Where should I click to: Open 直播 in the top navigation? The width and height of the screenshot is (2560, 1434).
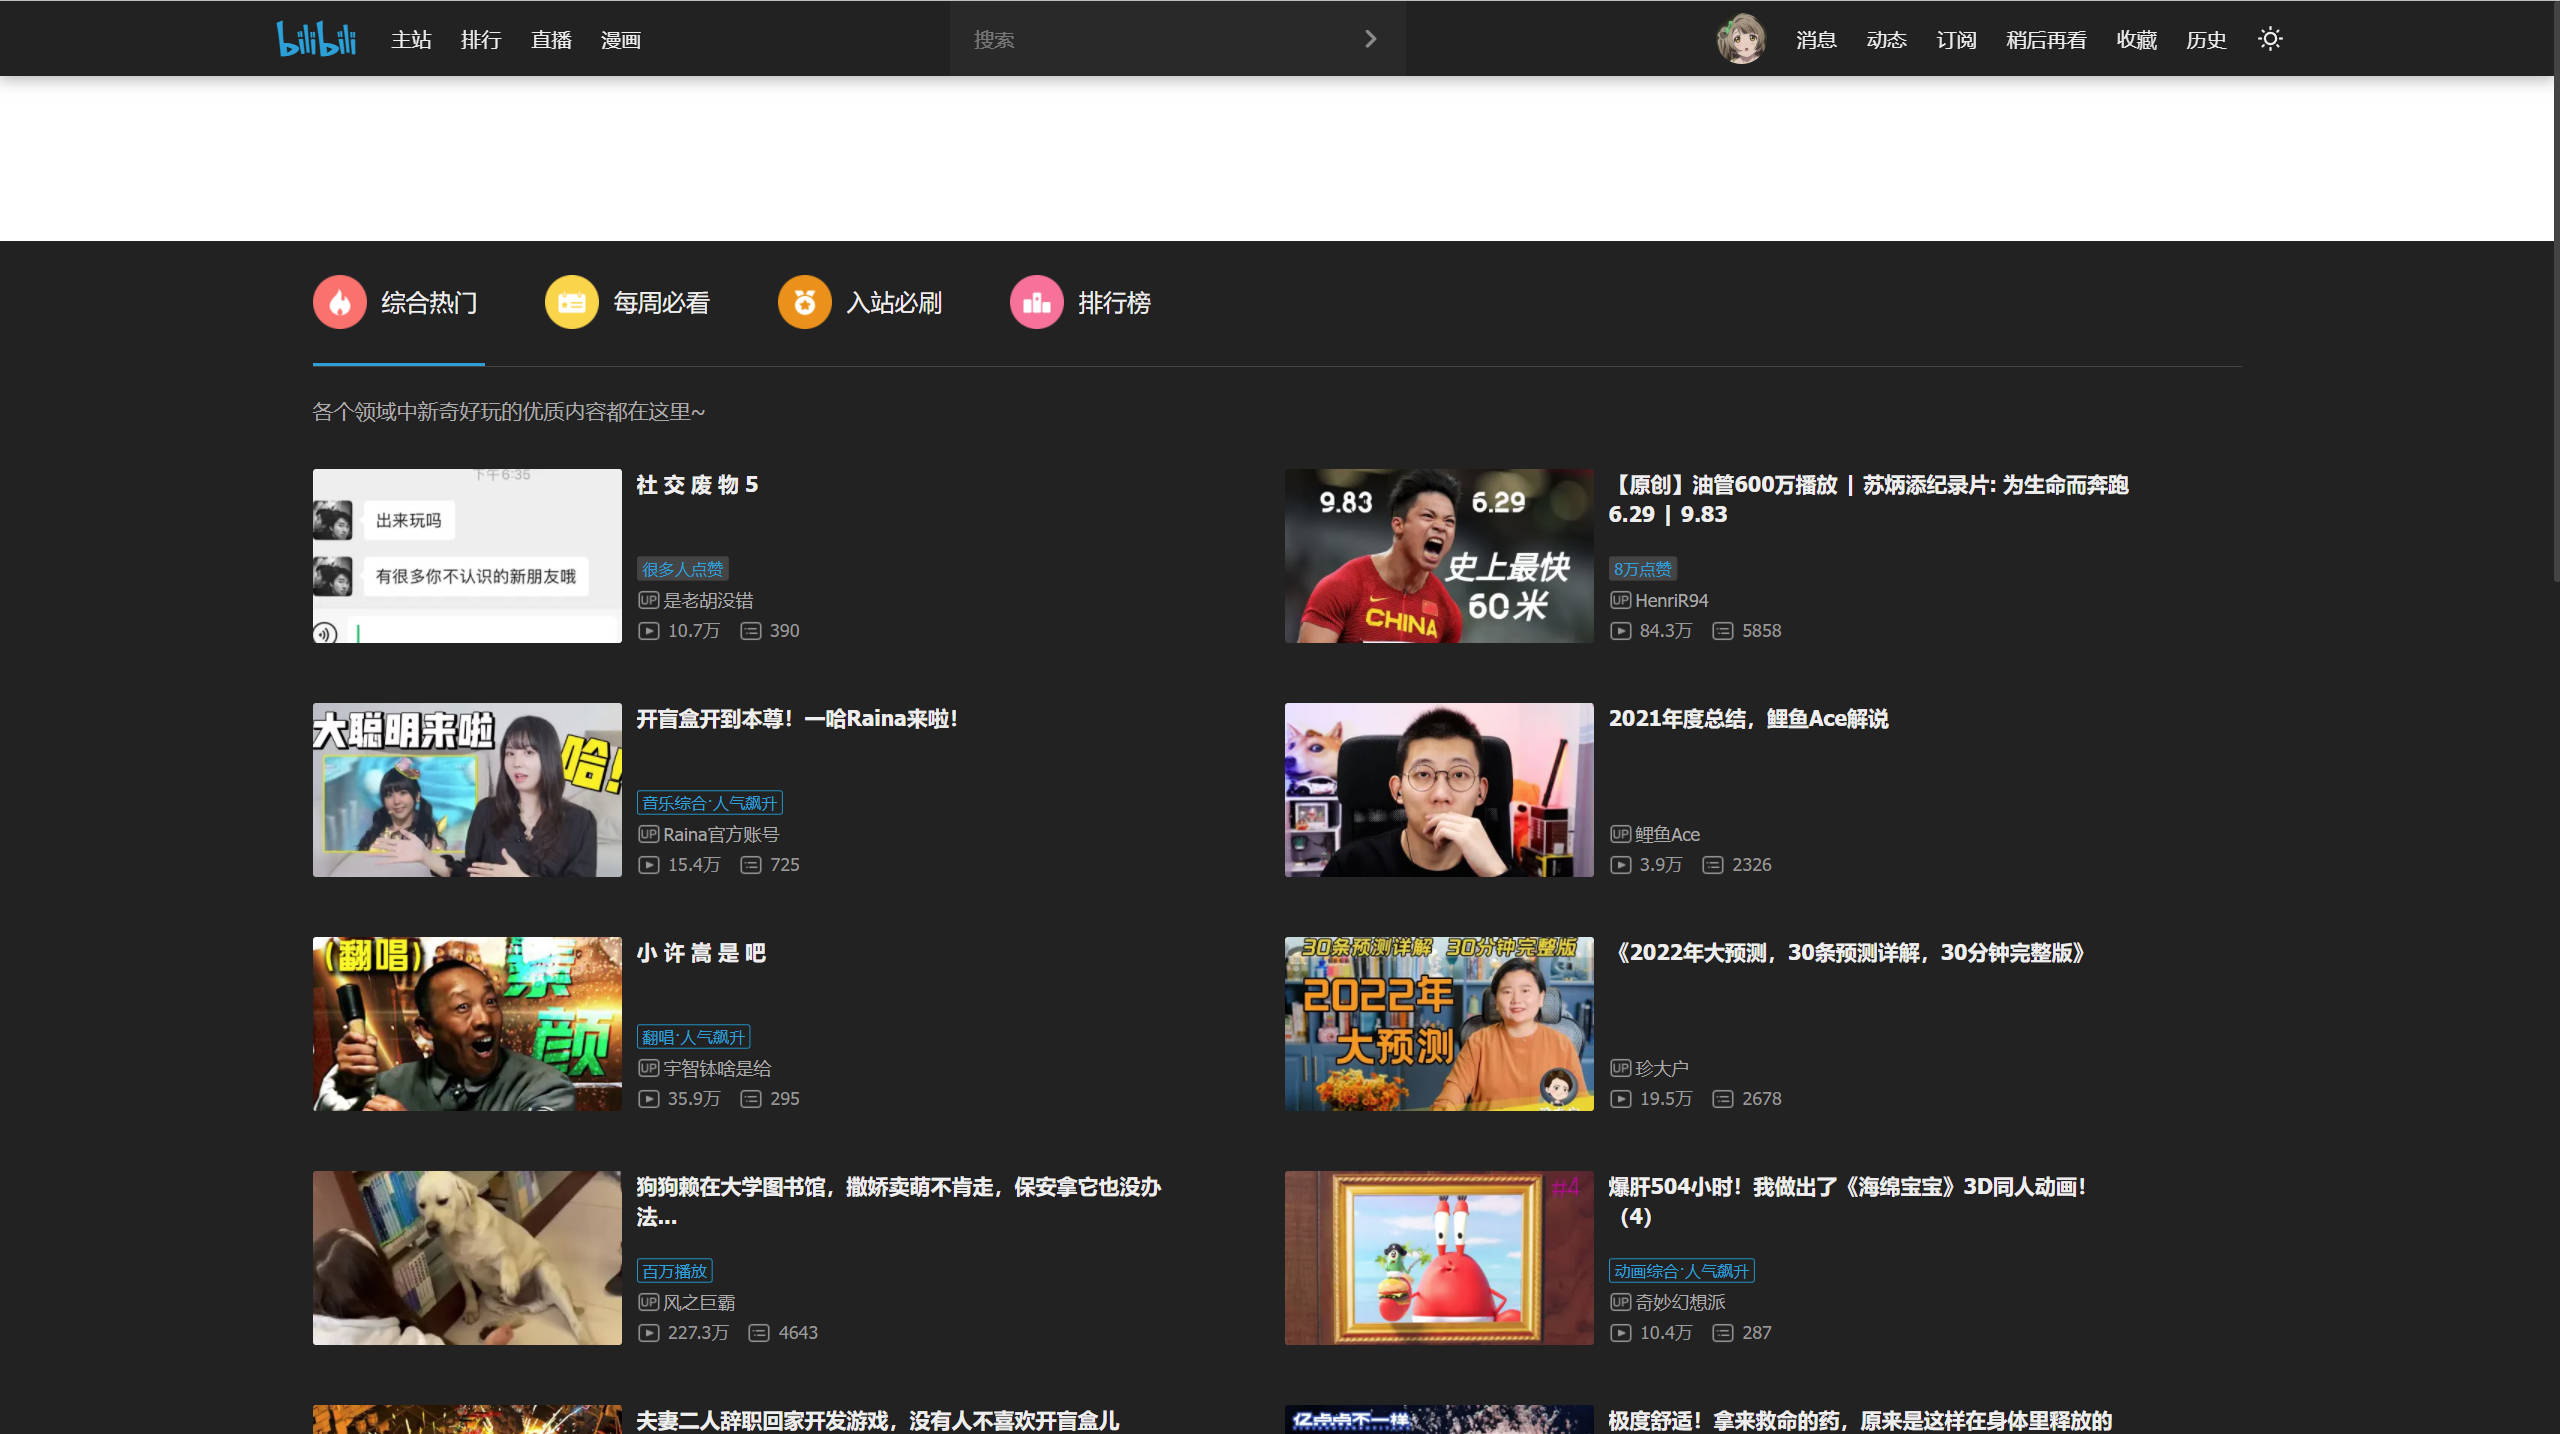coord(551,40)
